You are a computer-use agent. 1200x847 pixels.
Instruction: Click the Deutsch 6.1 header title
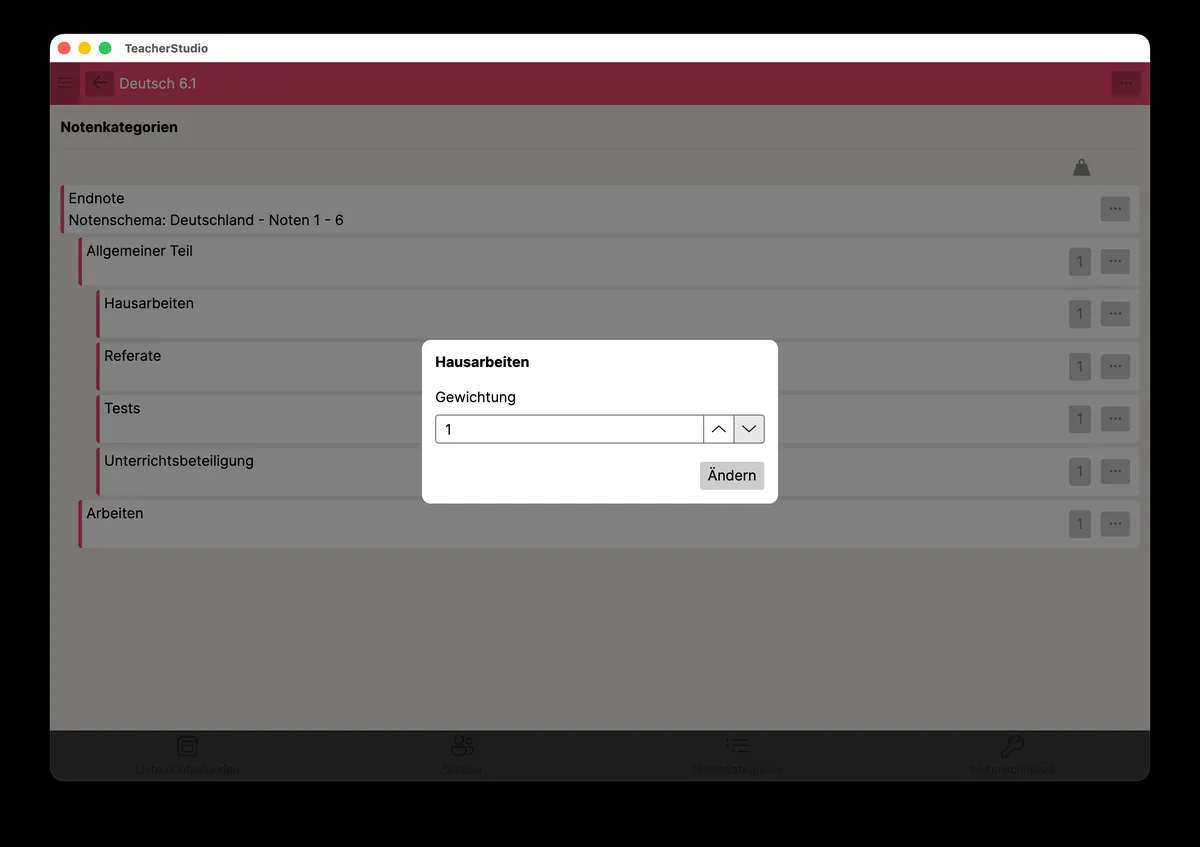(158, 83)
